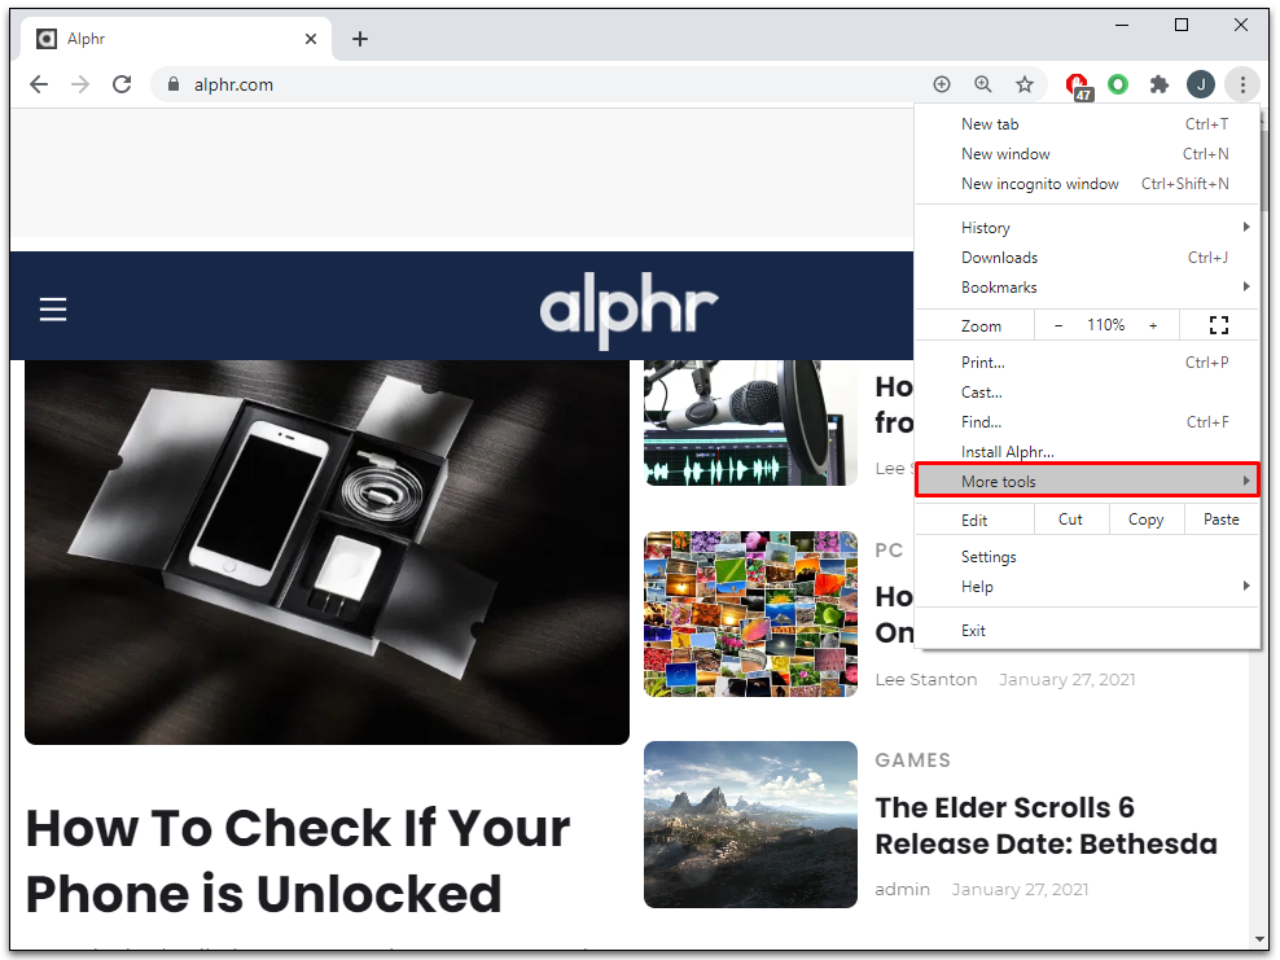Image resolution: width=1280 pixels, height=960 pixels.
Task: Open the Extensions puzzle piece menu
Action: [x=1159, y=84]
